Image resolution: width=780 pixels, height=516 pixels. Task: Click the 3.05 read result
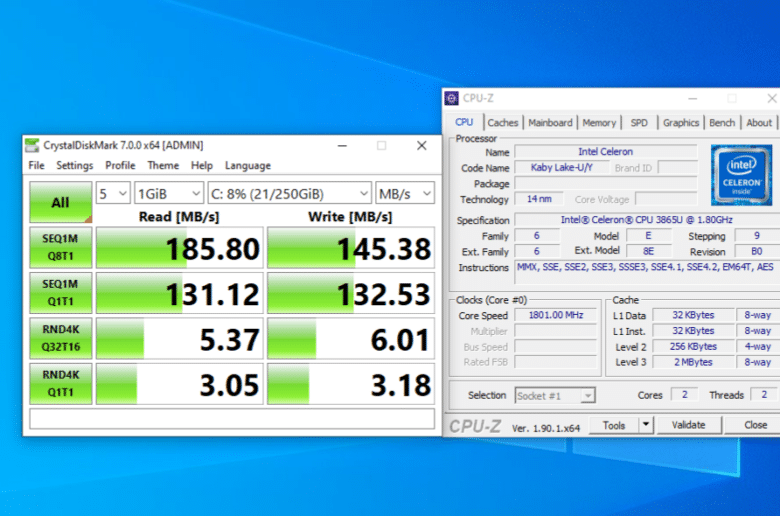point(180,384)
